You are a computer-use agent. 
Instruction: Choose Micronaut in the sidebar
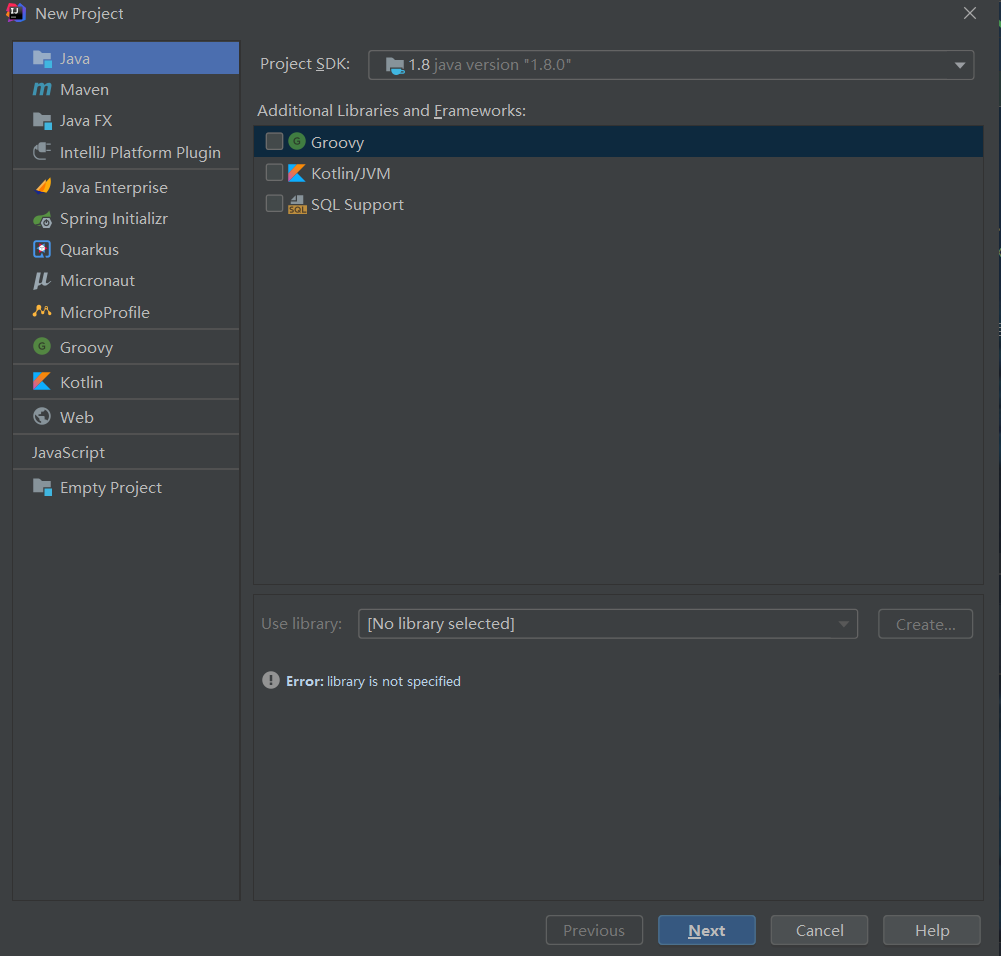pos(126,281)
